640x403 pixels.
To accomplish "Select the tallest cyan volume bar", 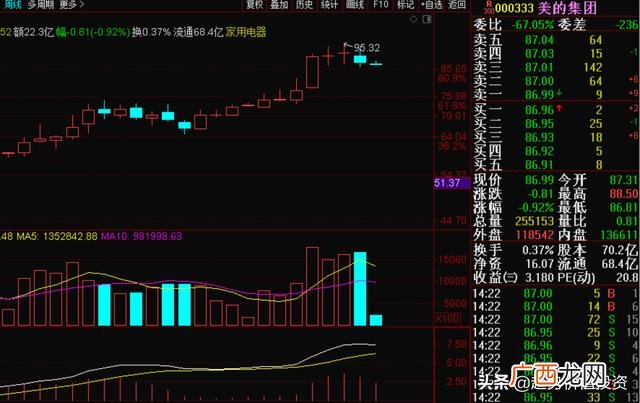I will click(x=360, y=289).
